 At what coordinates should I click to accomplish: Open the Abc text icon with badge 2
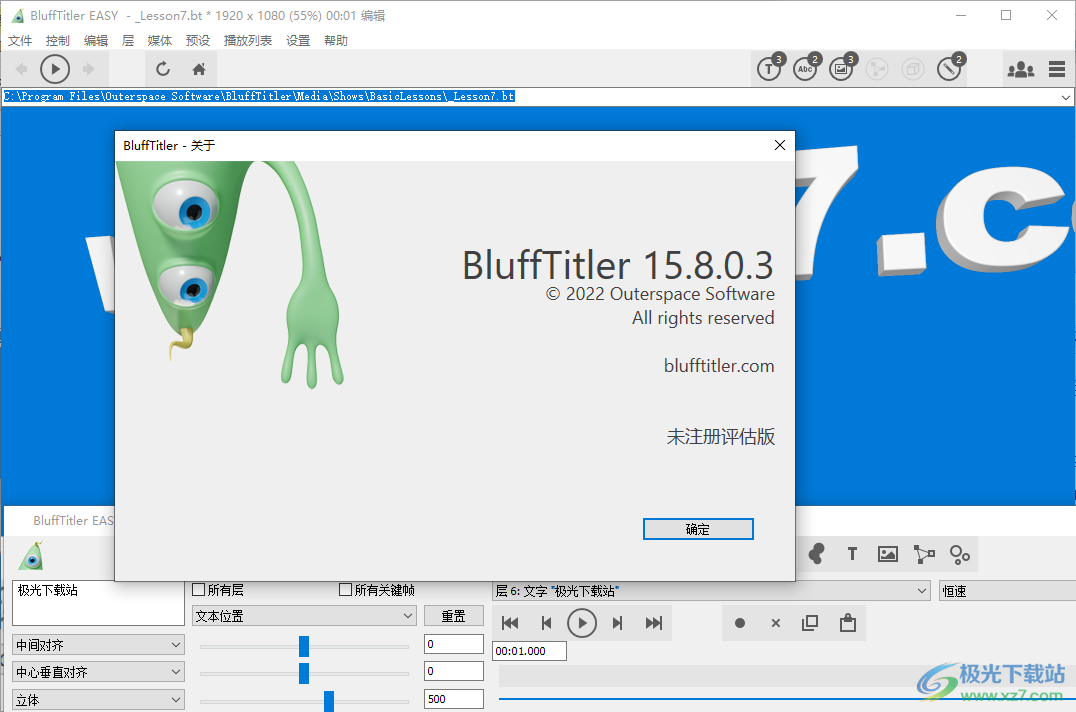point(806,68)
